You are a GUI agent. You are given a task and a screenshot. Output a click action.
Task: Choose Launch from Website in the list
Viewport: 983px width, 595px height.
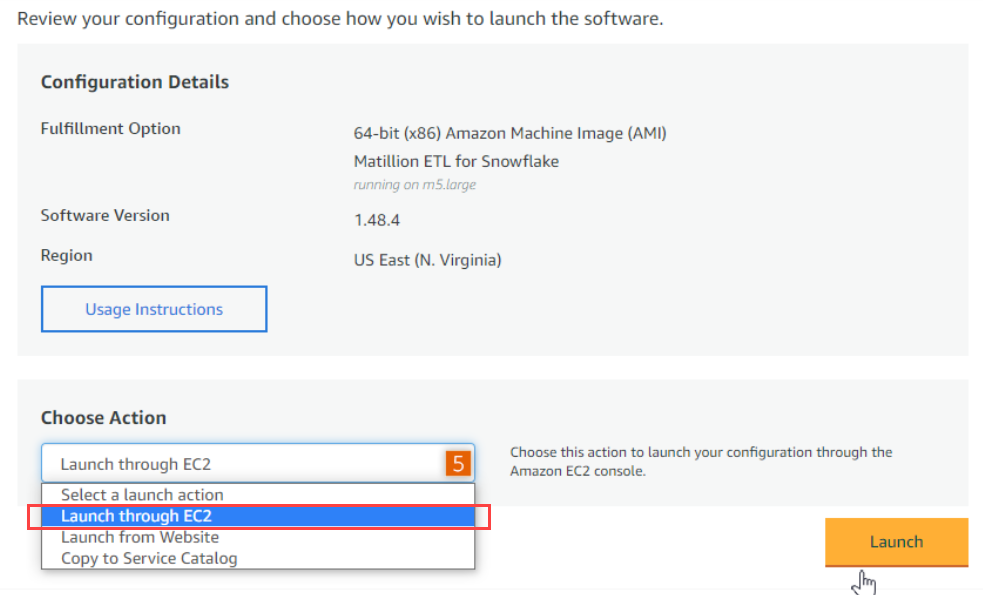(x=140, y=537)
